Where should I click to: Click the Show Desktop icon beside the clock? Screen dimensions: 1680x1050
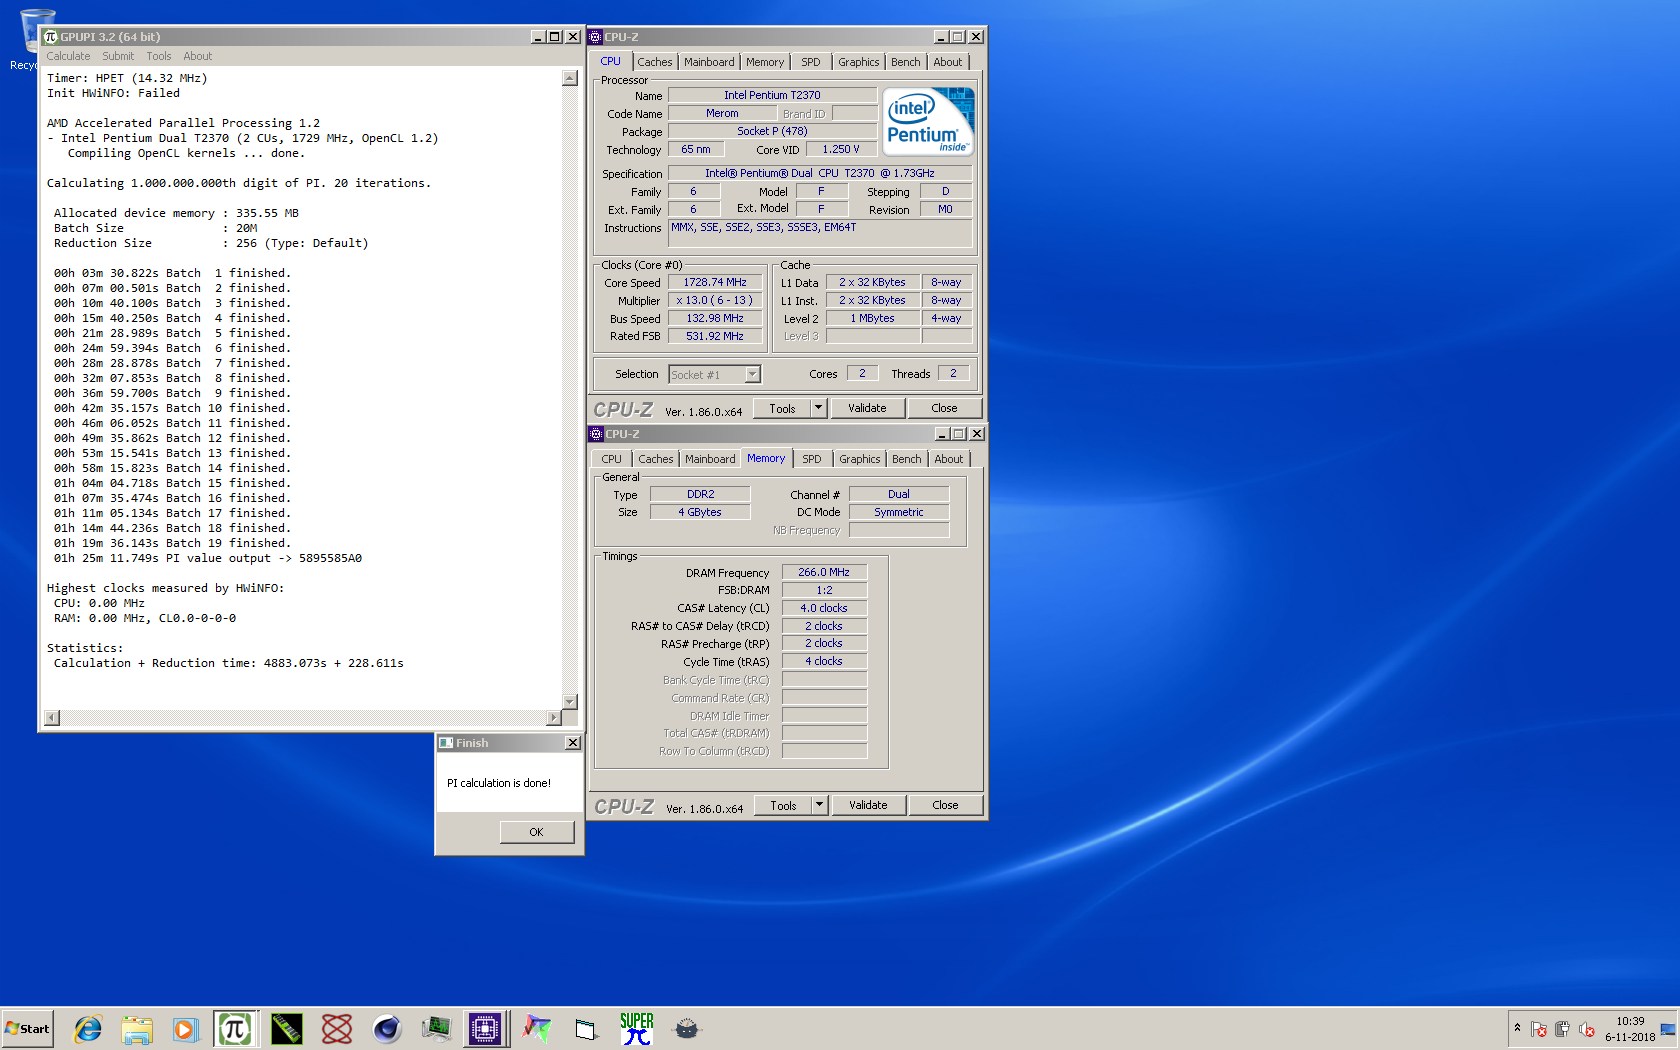coord(1668,1029)
